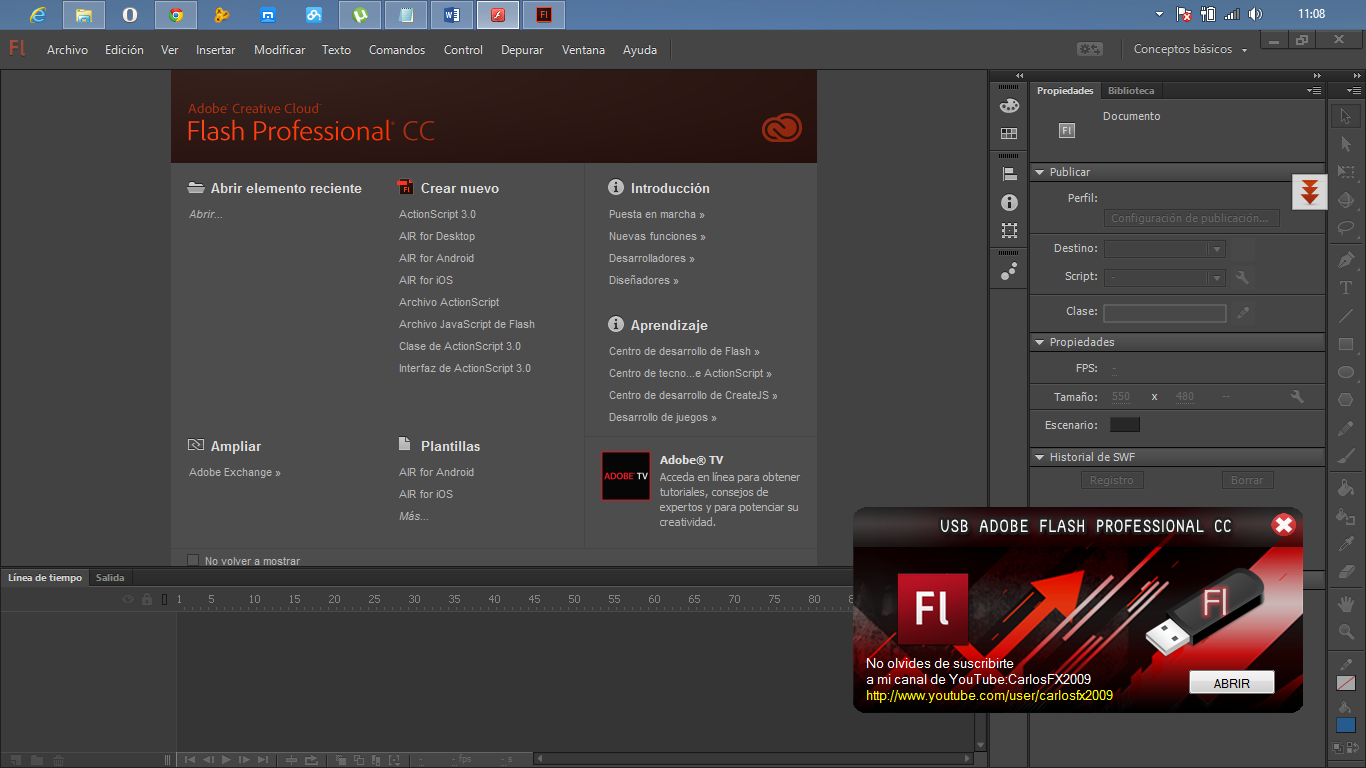Collapse the Publicar section

(1040, 172)
